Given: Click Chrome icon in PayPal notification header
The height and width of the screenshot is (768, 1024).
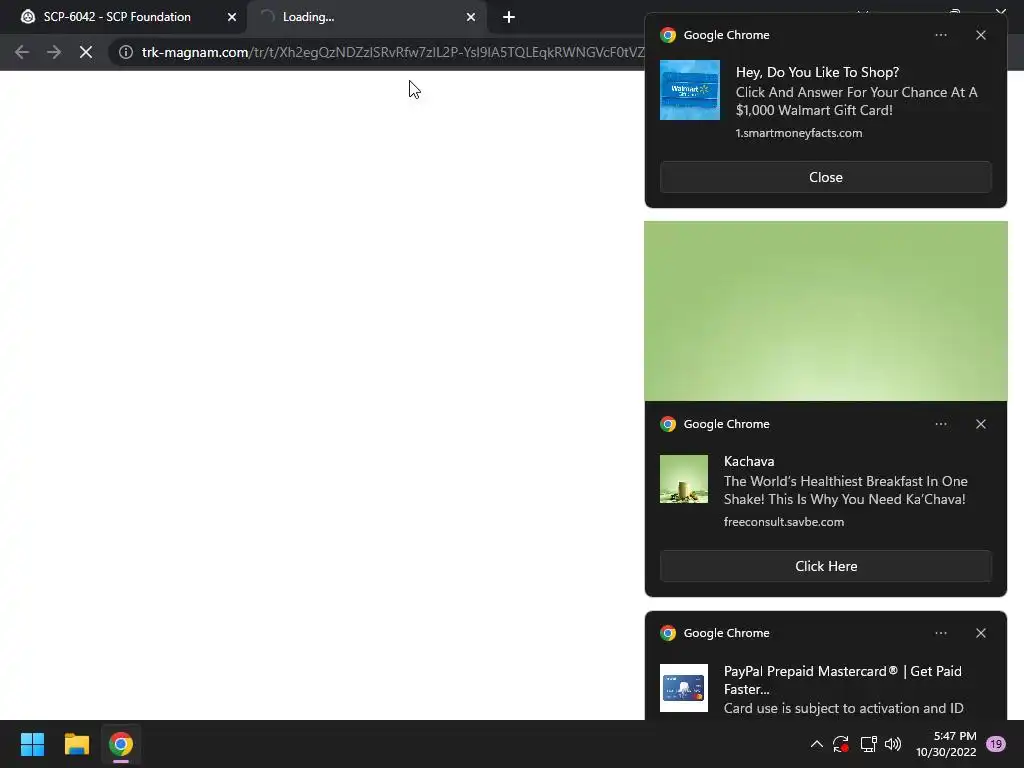Looking at the screenshot, I should tap(668, 633).
